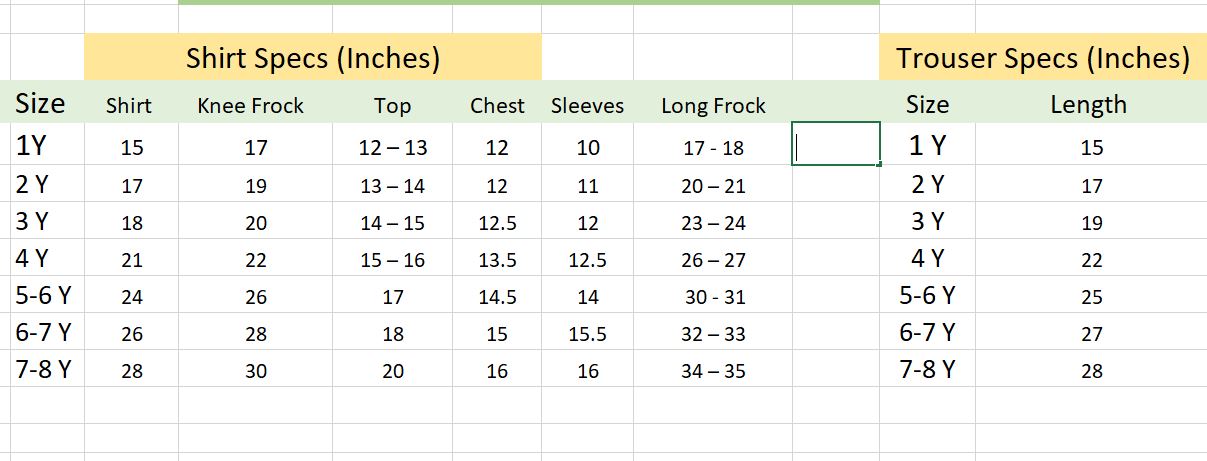Select the Length header in Trouser Specs

coord(1088,104)
